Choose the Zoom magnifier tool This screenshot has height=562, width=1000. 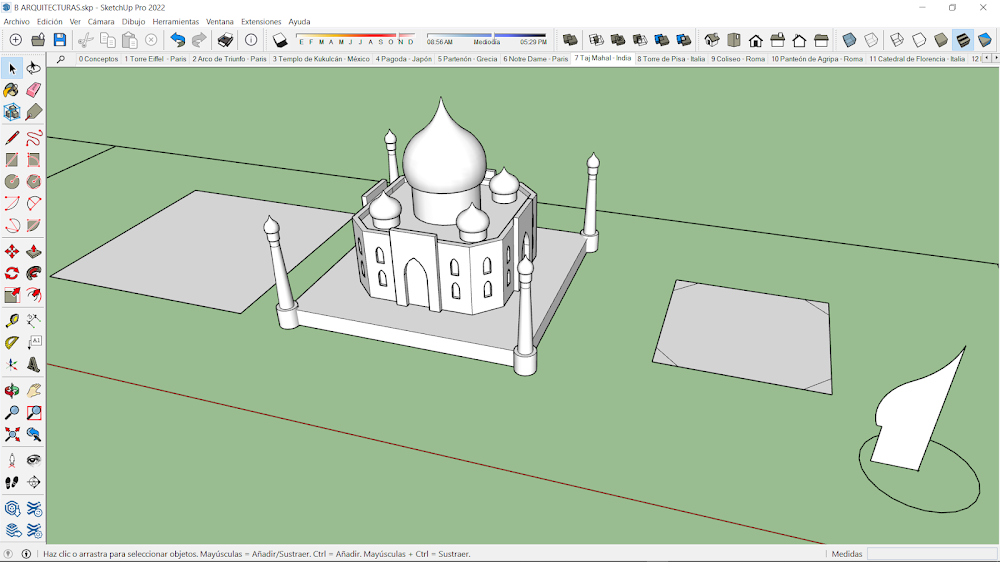[12, 413]
